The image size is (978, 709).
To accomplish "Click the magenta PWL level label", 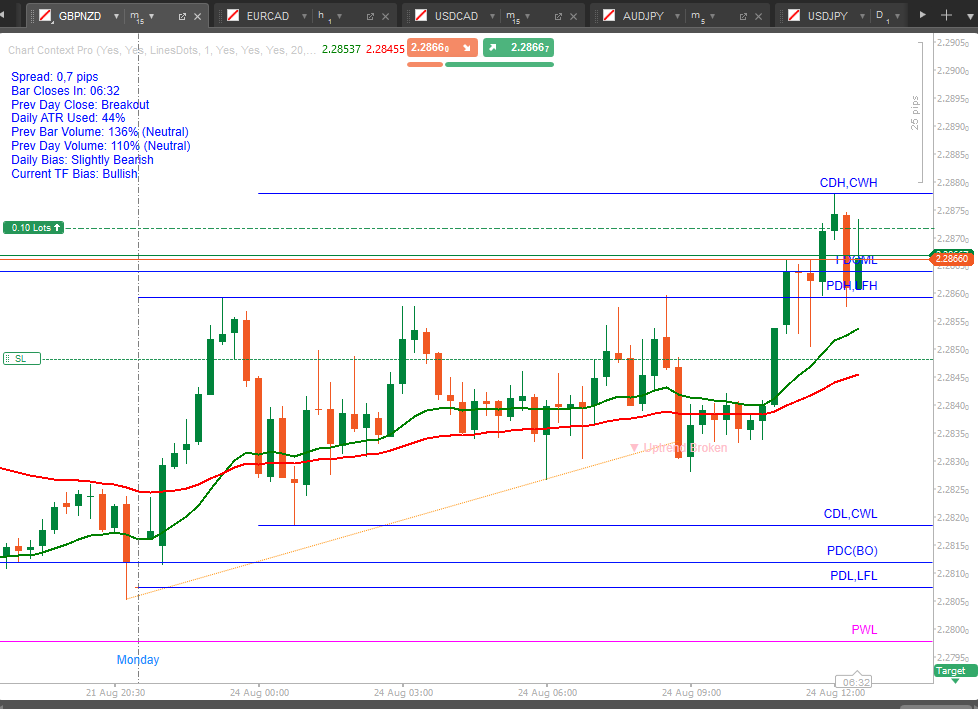I will point(864,630).
